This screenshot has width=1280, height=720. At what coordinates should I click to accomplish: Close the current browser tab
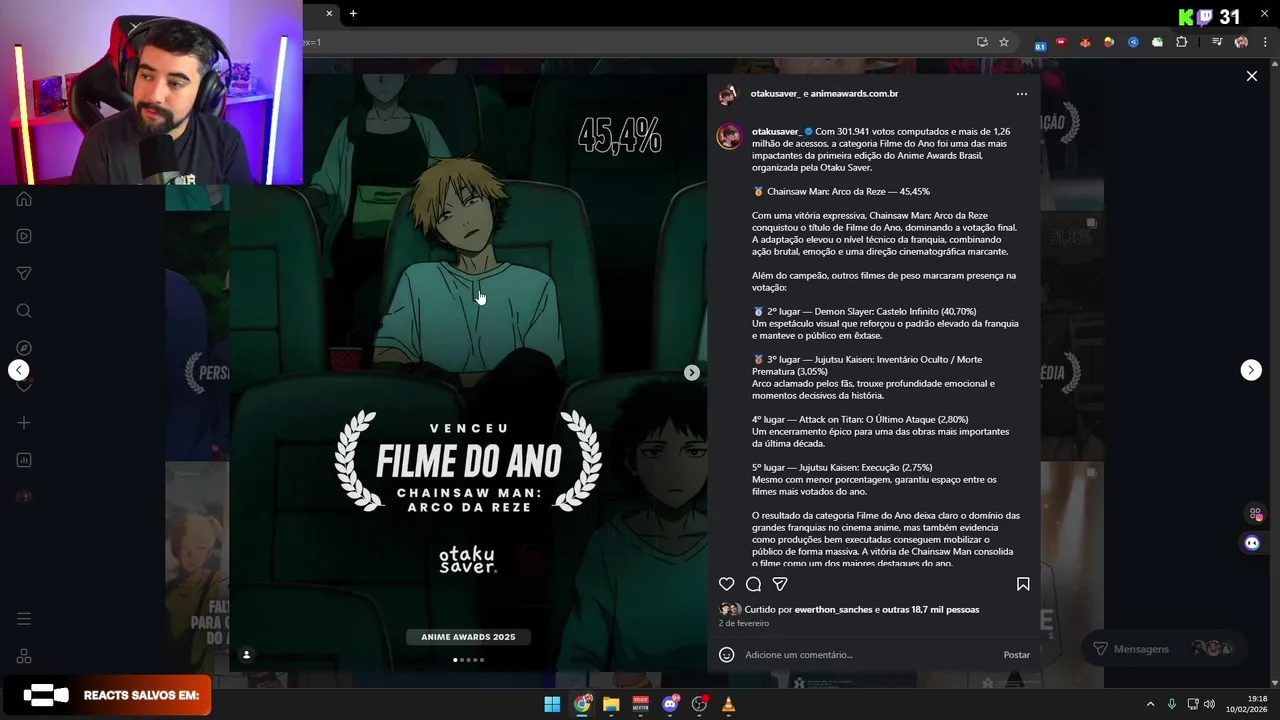click(328, 13)
